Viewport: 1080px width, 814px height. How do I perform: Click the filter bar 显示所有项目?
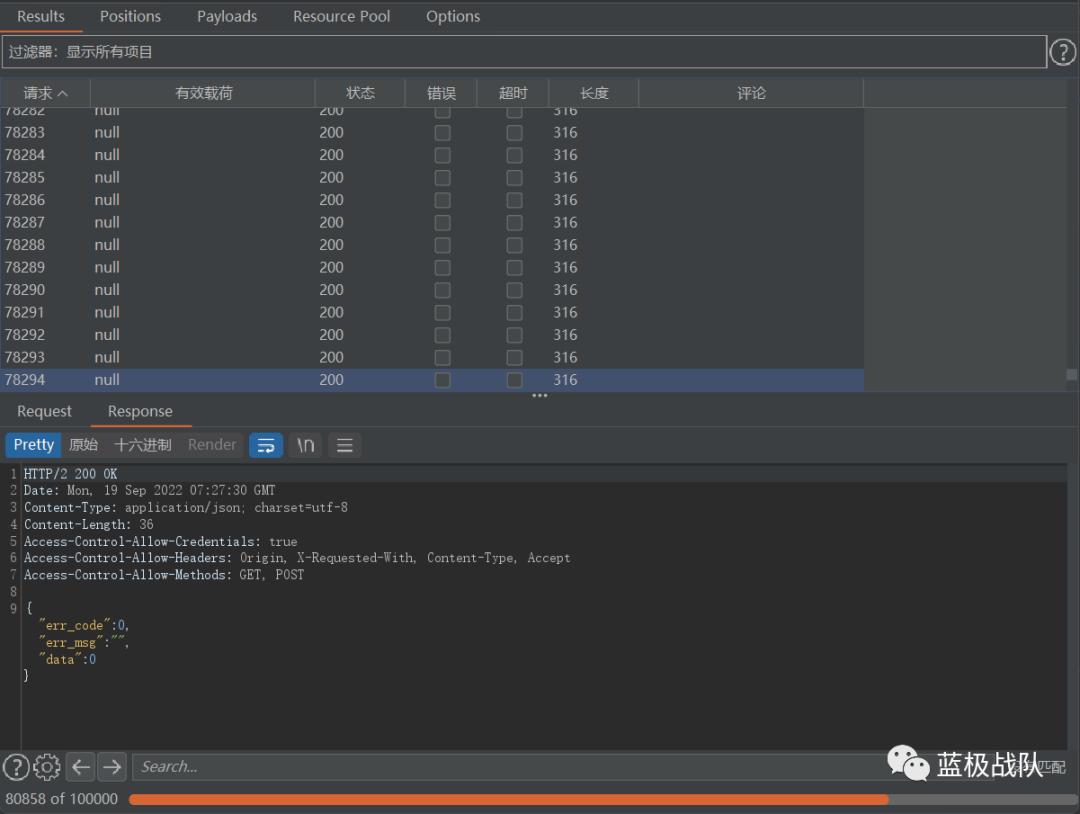tap(523, 52)
